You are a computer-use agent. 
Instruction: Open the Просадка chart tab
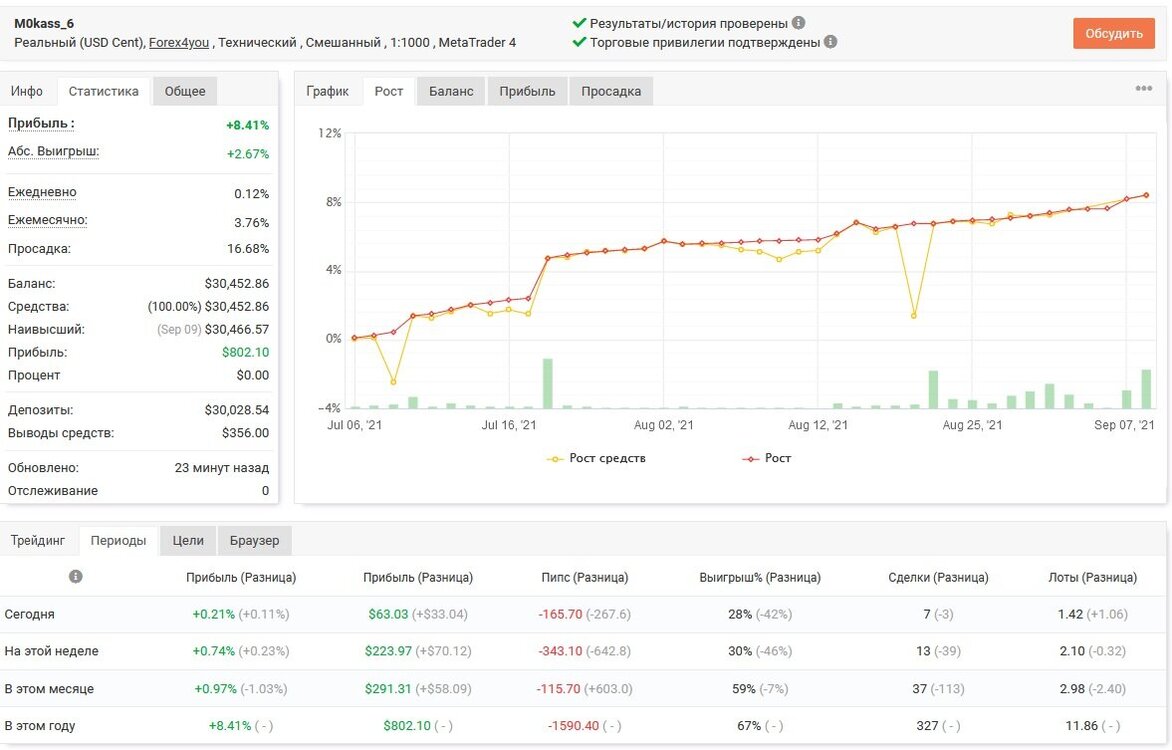pyautogui.click(x=611, y=91)
